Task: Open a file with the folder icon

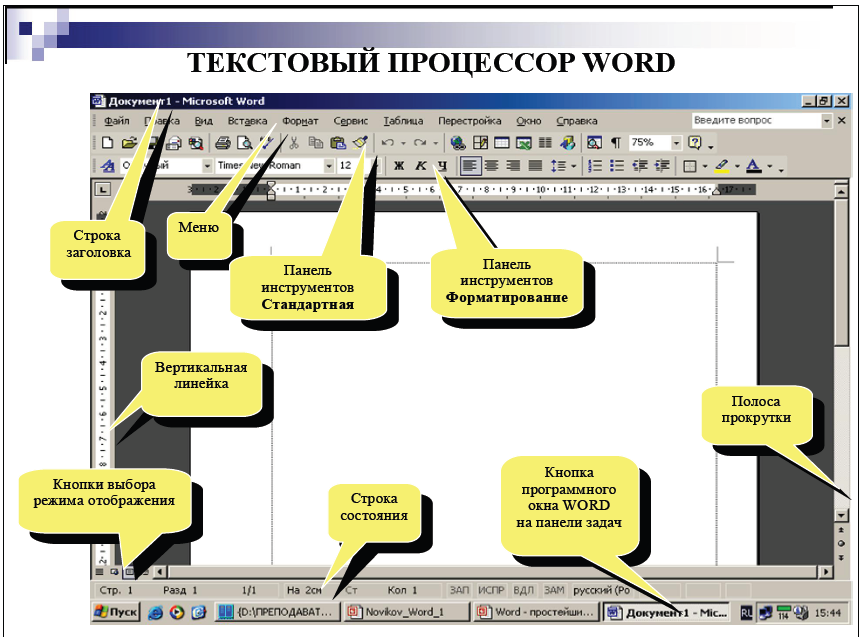Action: pyautogui.click(x=129, y=143)
